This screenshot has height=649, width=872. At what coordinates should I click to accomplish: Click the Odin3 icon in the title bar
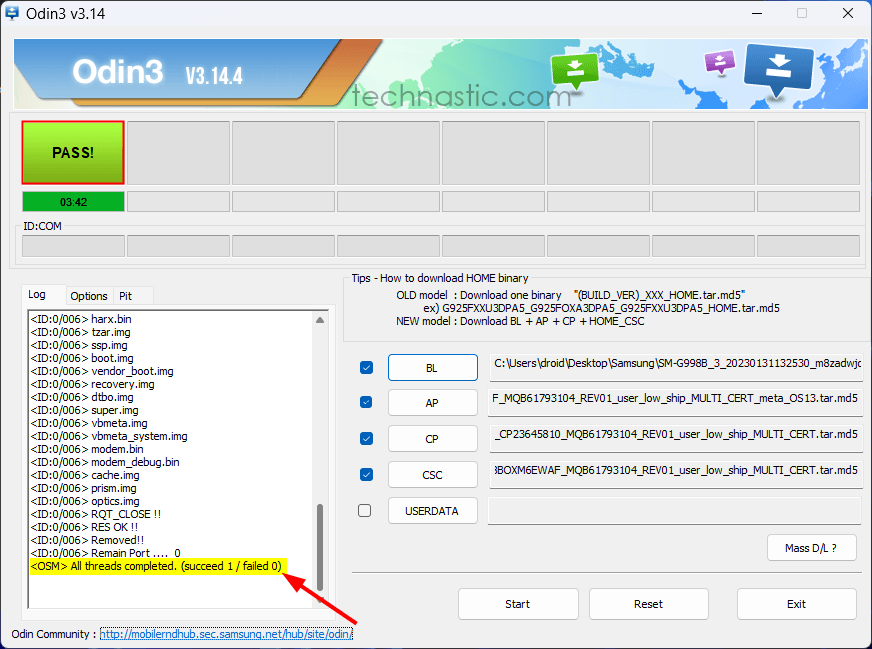[x=13, y=13]
